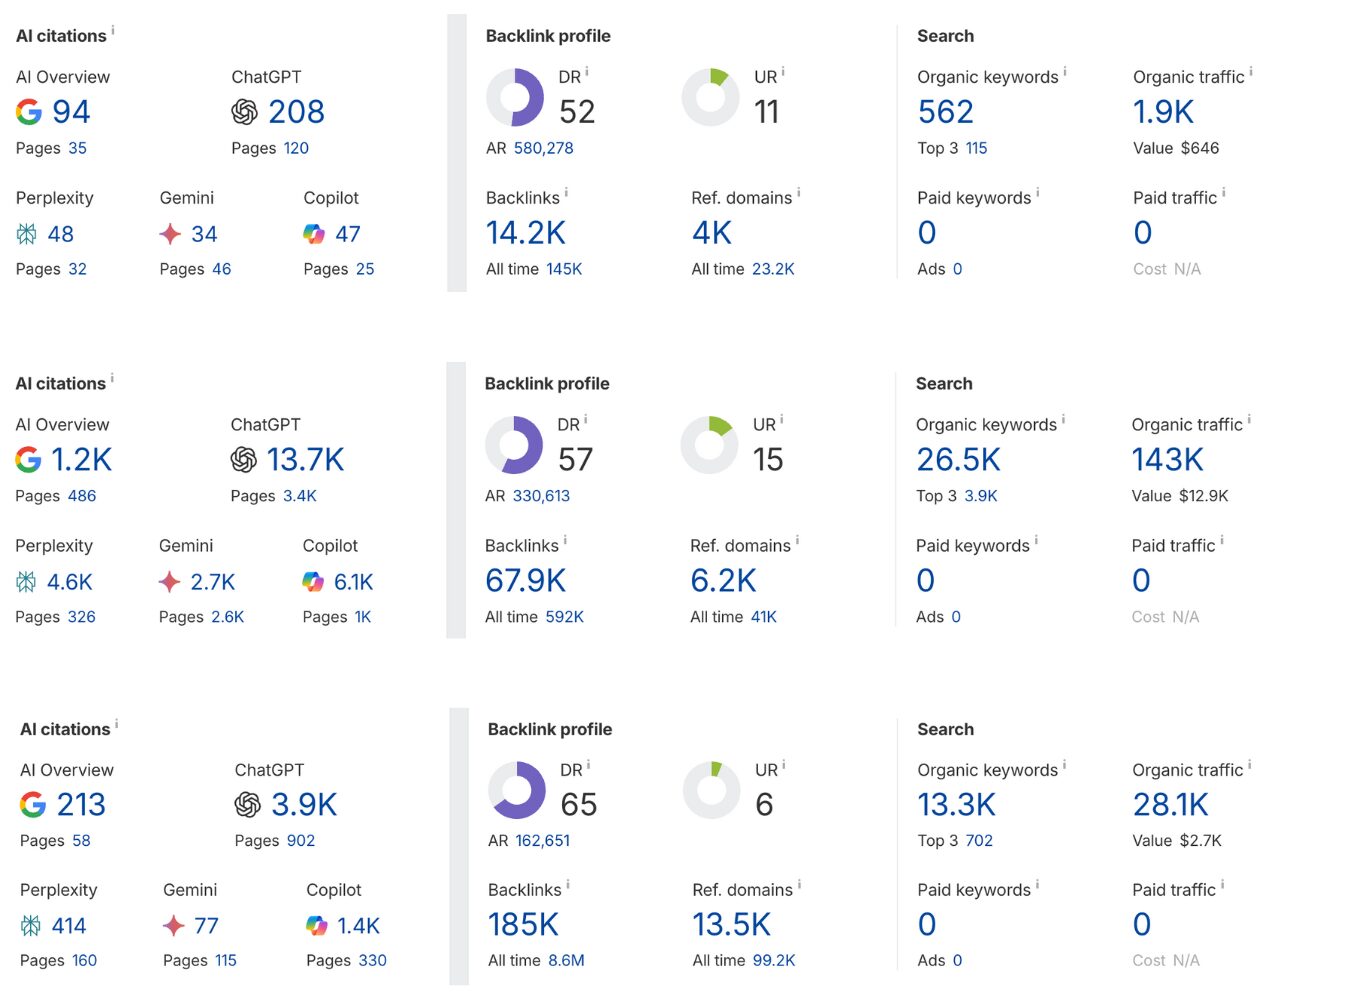Click the Google icon beside AI Overview 94

click(x=29, y=112)
